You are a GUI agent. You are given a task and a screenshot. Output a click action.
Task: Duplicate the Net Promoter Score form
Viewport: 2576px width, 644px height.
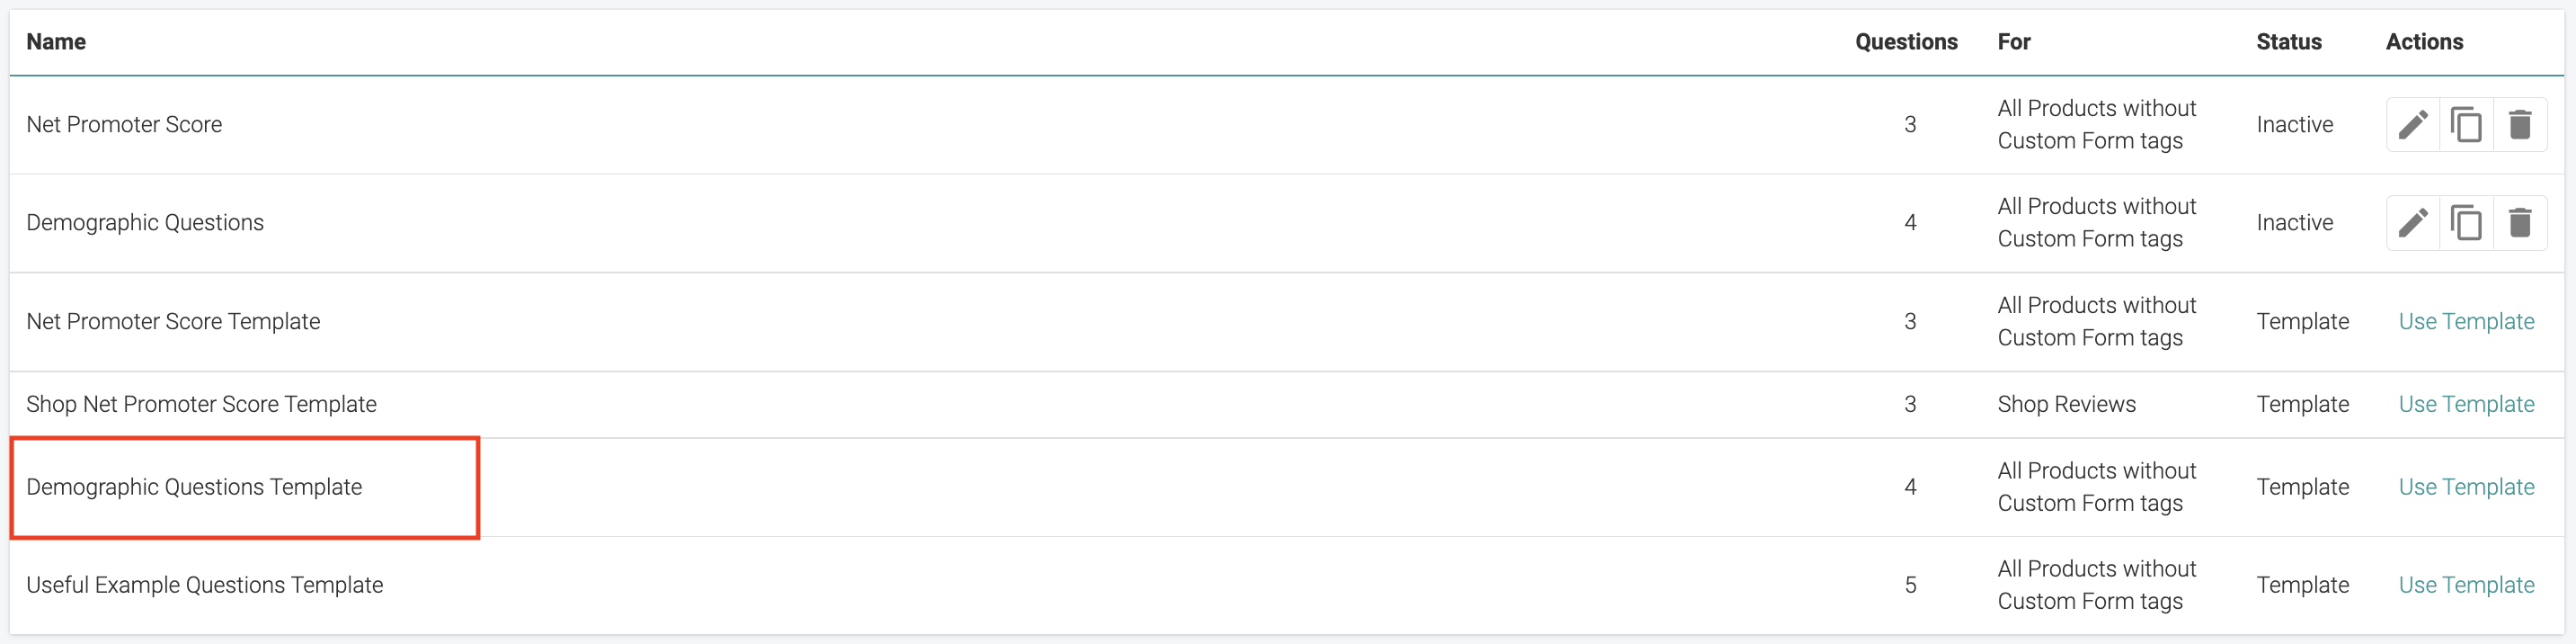point(2467,124)
